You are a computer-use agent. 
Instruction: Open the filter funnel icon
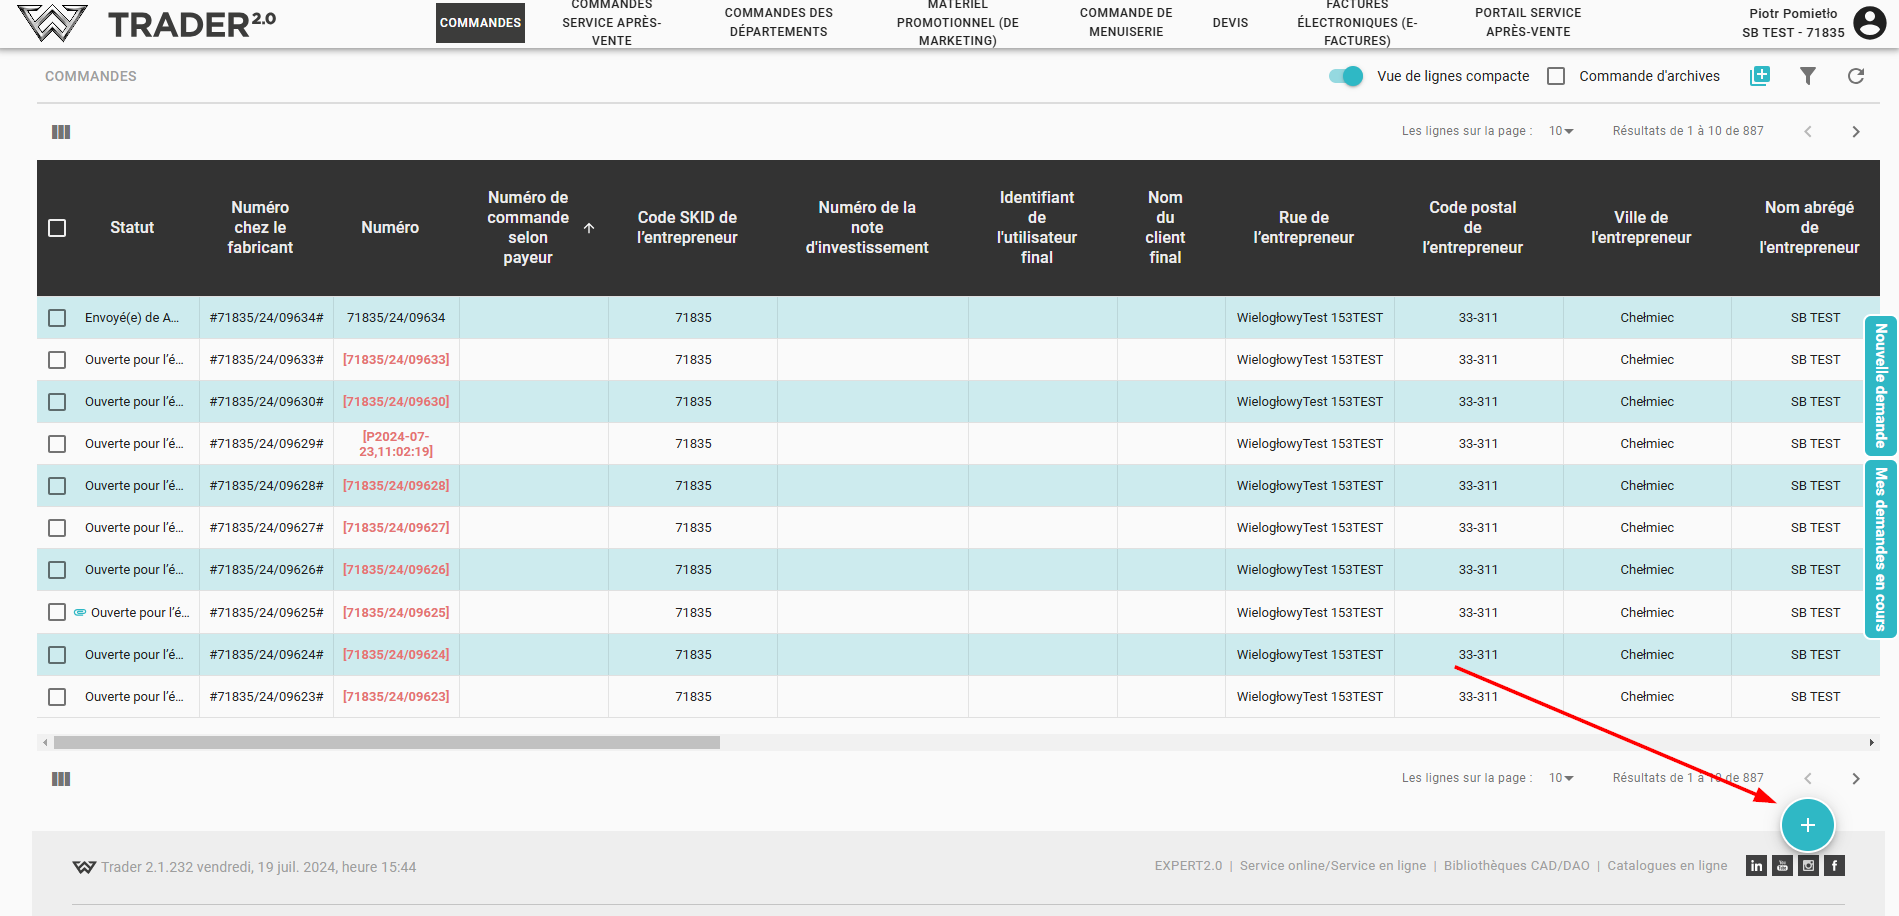pyautogui.click(x=1807, y=76)
